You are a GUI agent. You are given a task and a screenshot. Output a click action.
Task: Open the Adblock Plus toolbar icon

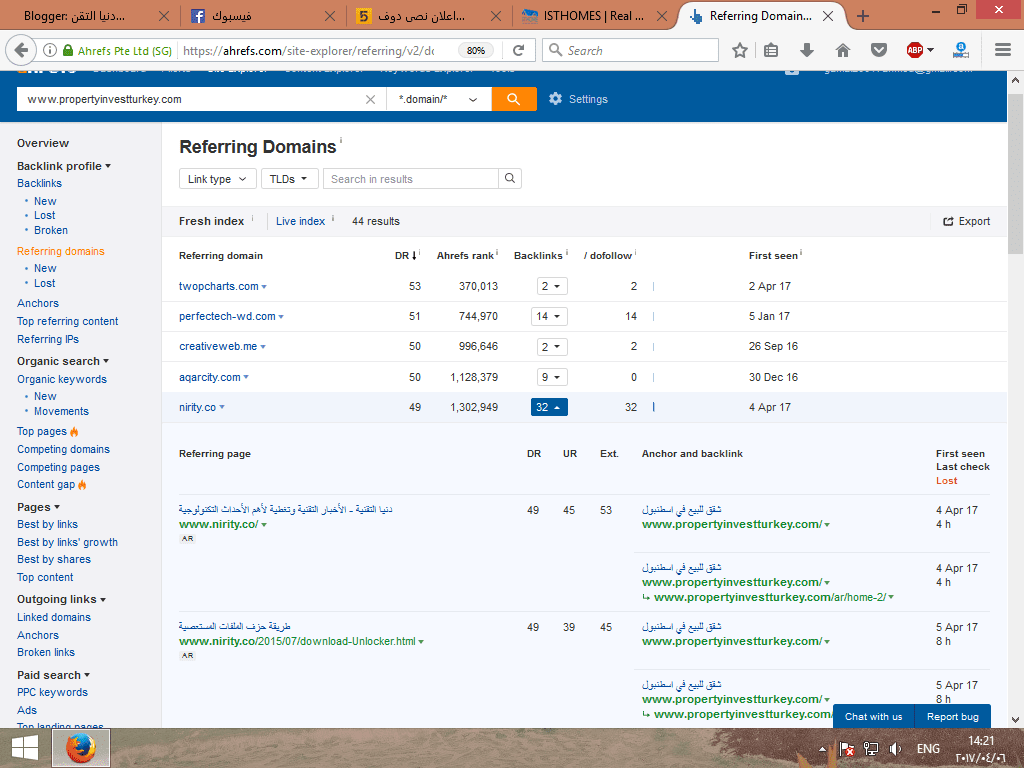point(915,50)
